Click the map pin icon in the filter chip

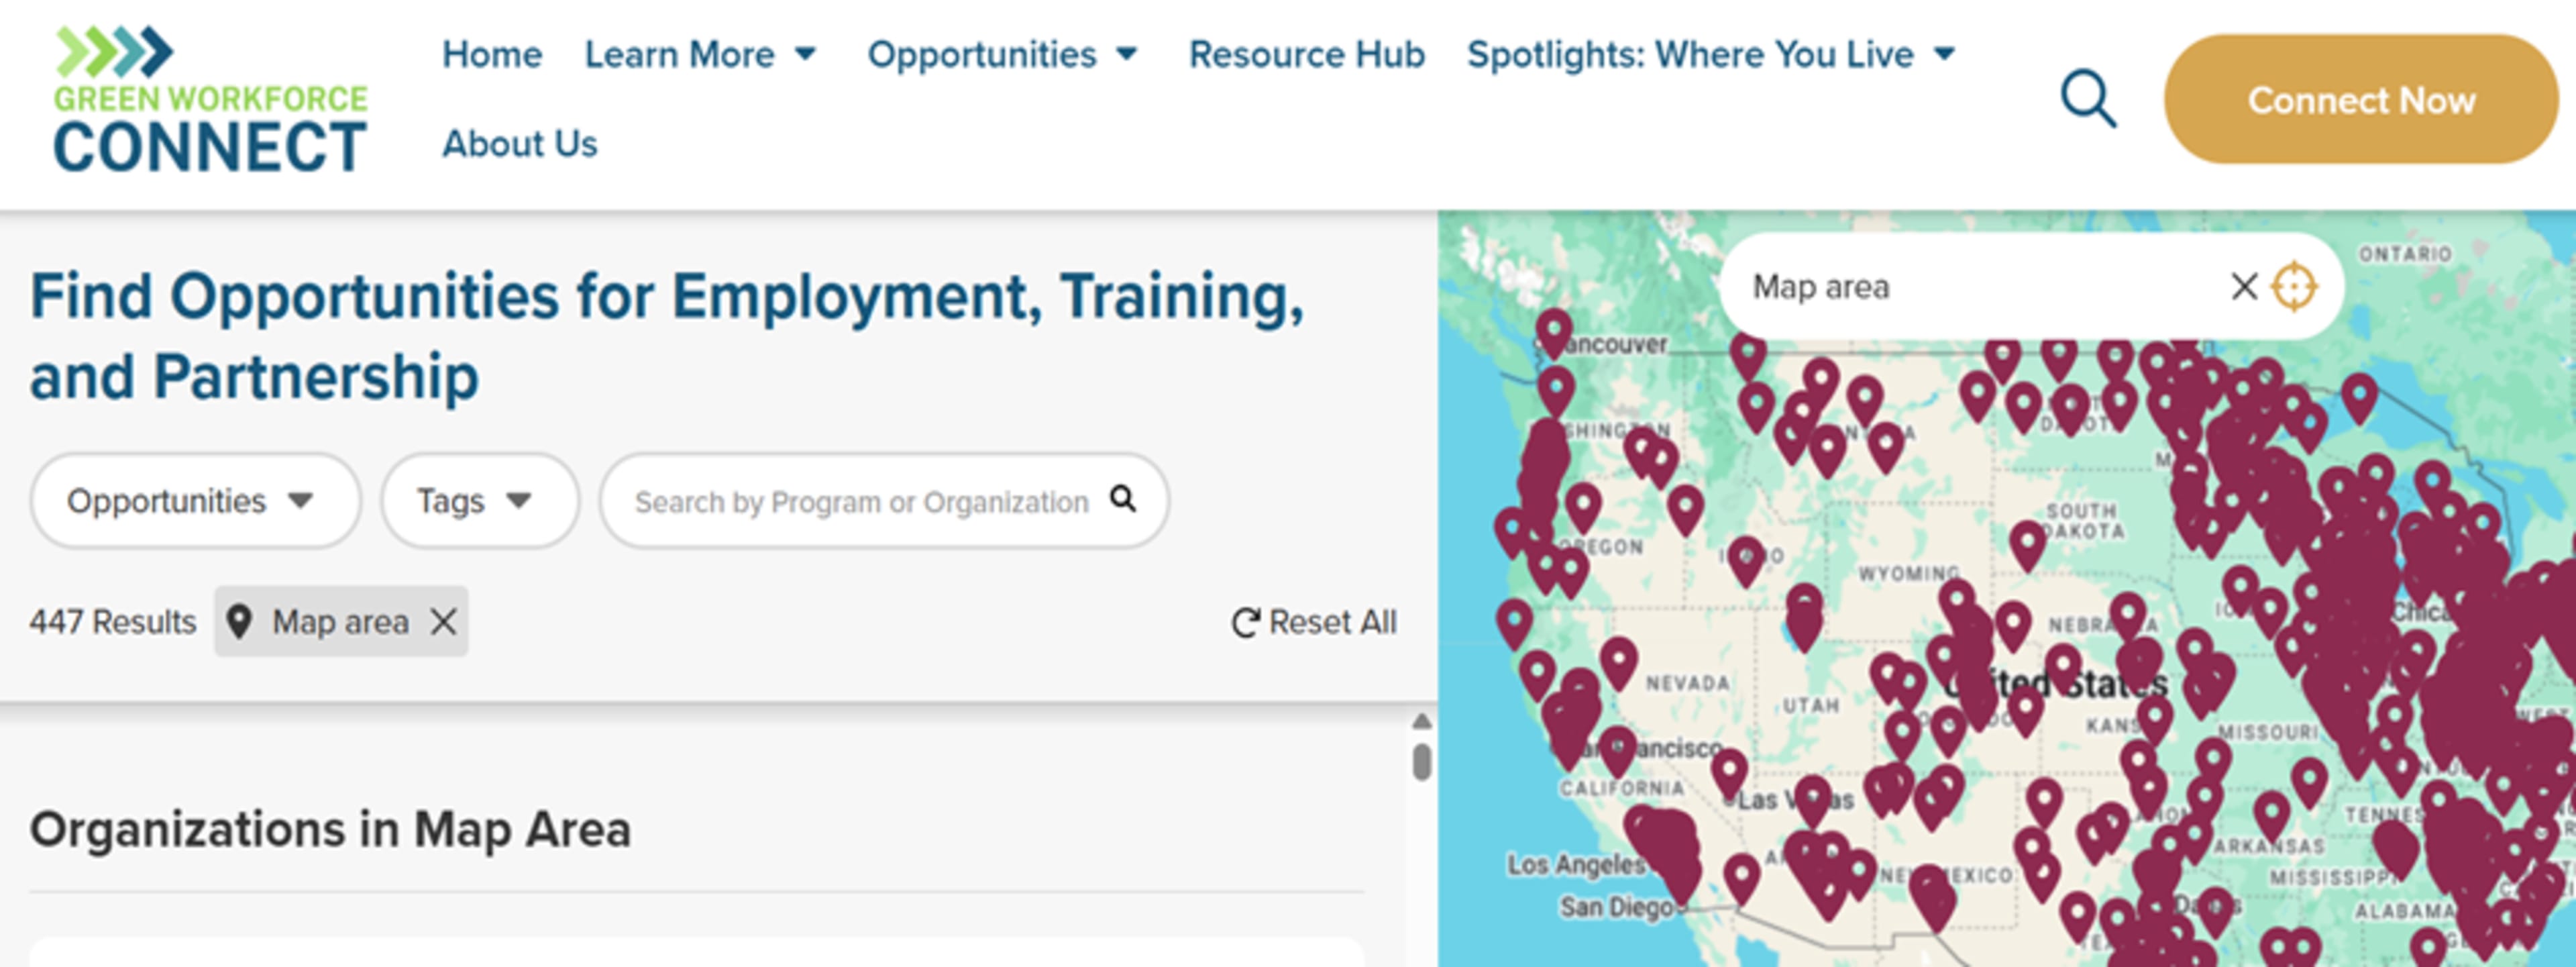(239, 621)
